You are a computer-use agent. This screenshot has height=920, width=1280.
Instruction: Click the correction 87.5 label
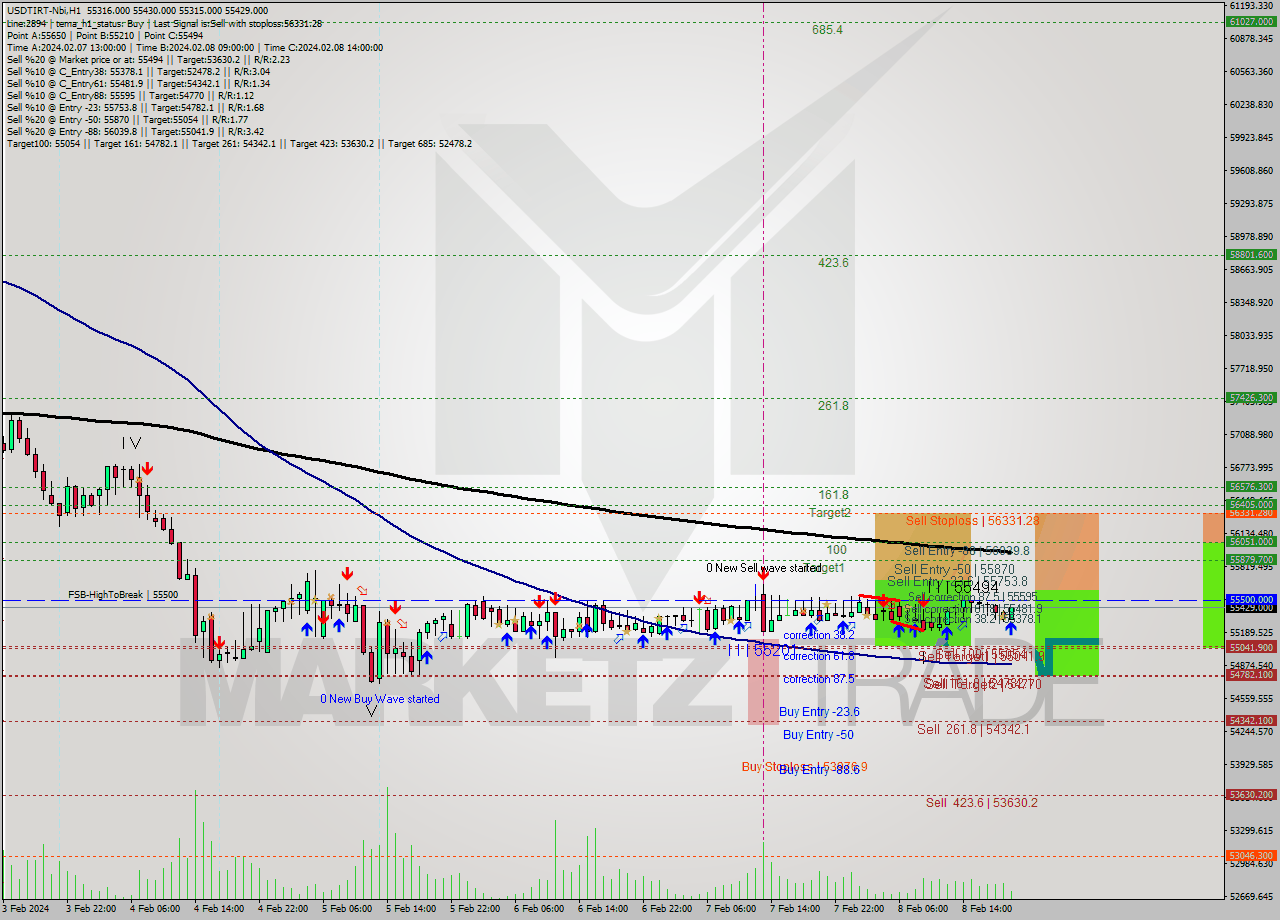[x=819, y=679]
